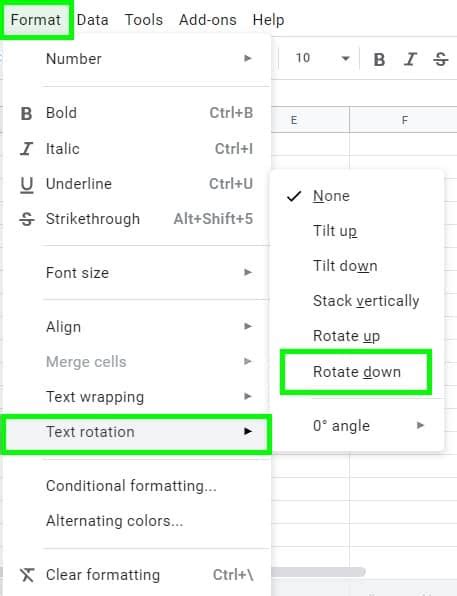457x596 pixels.
Task: Choose Underline from the Format menu
Action: [x=137, y=184]
